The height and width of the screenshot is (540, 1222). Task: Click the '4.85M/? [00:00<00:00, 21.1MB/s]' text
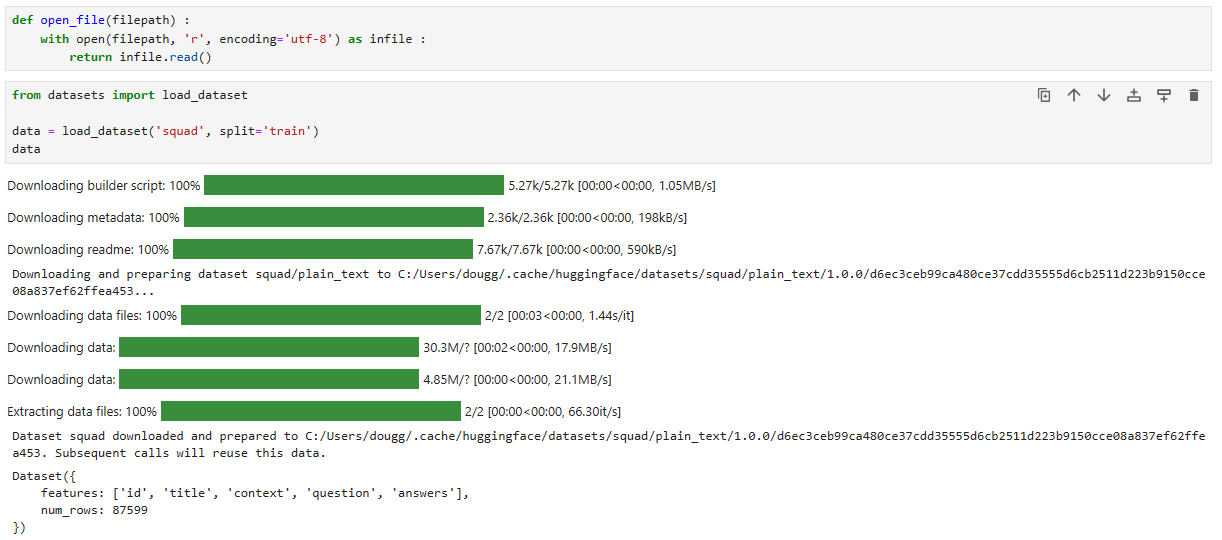[517, 379]
